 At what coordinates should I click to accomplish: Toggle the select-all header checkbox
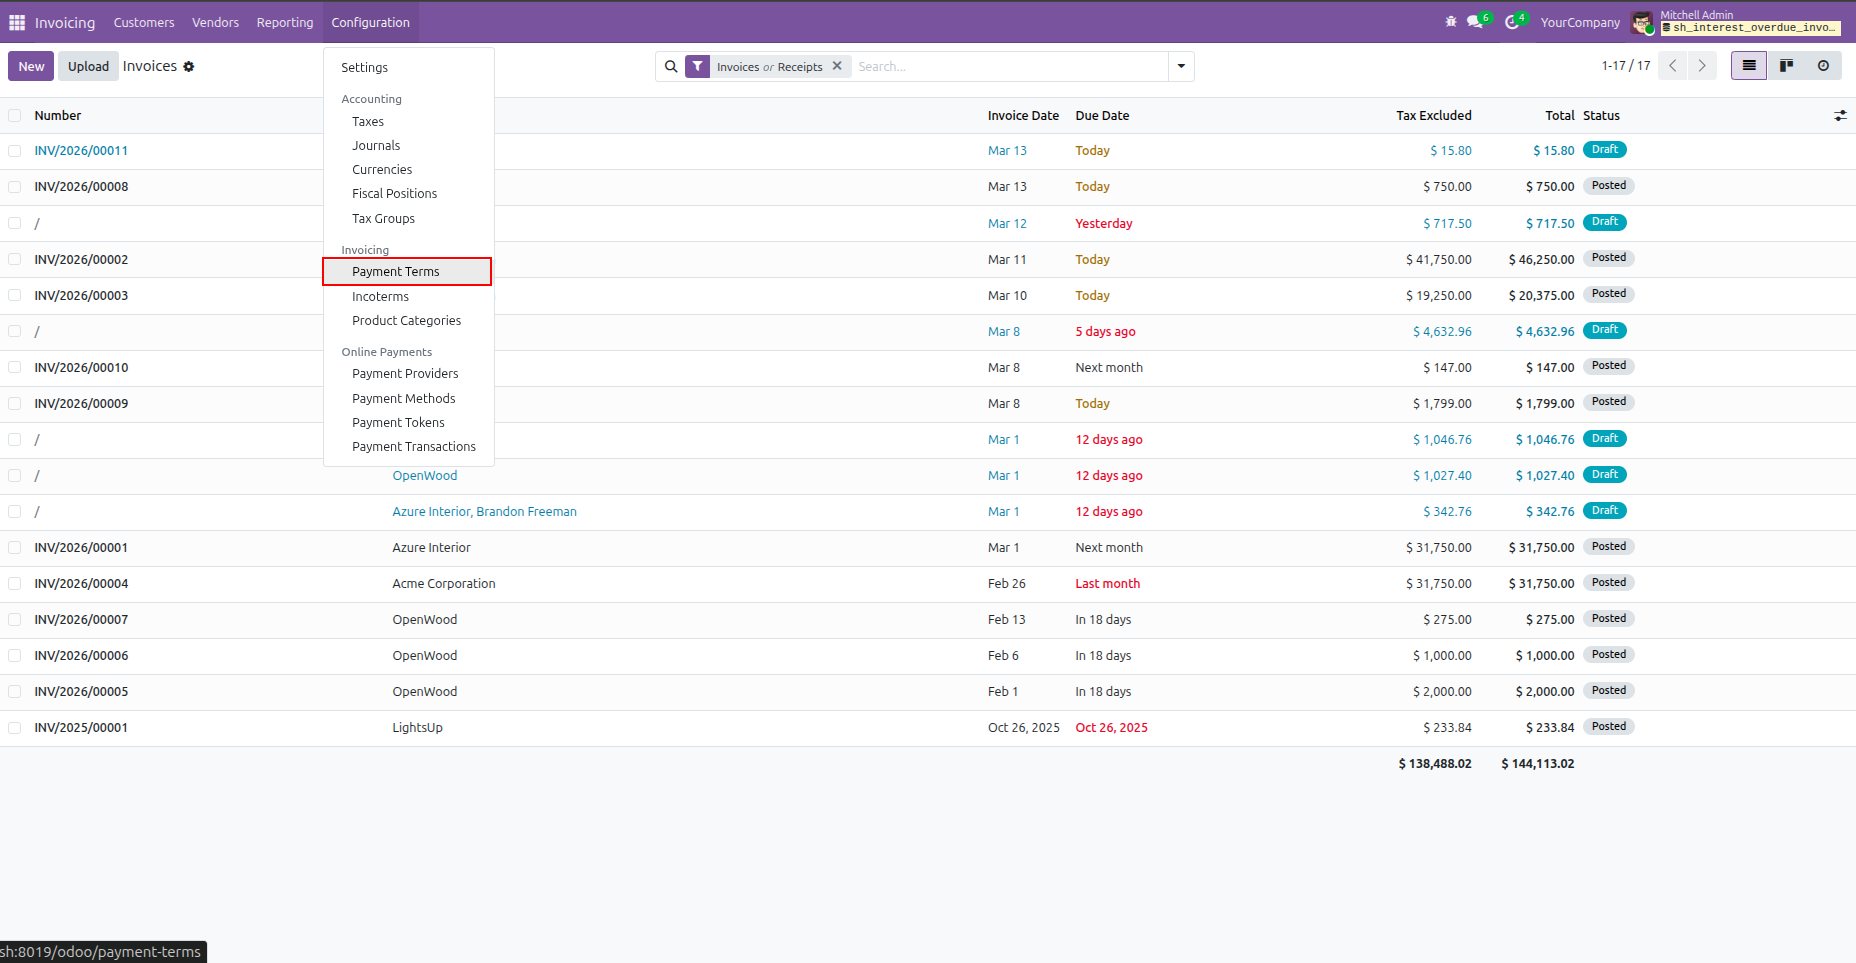click(x=15, y=116)
